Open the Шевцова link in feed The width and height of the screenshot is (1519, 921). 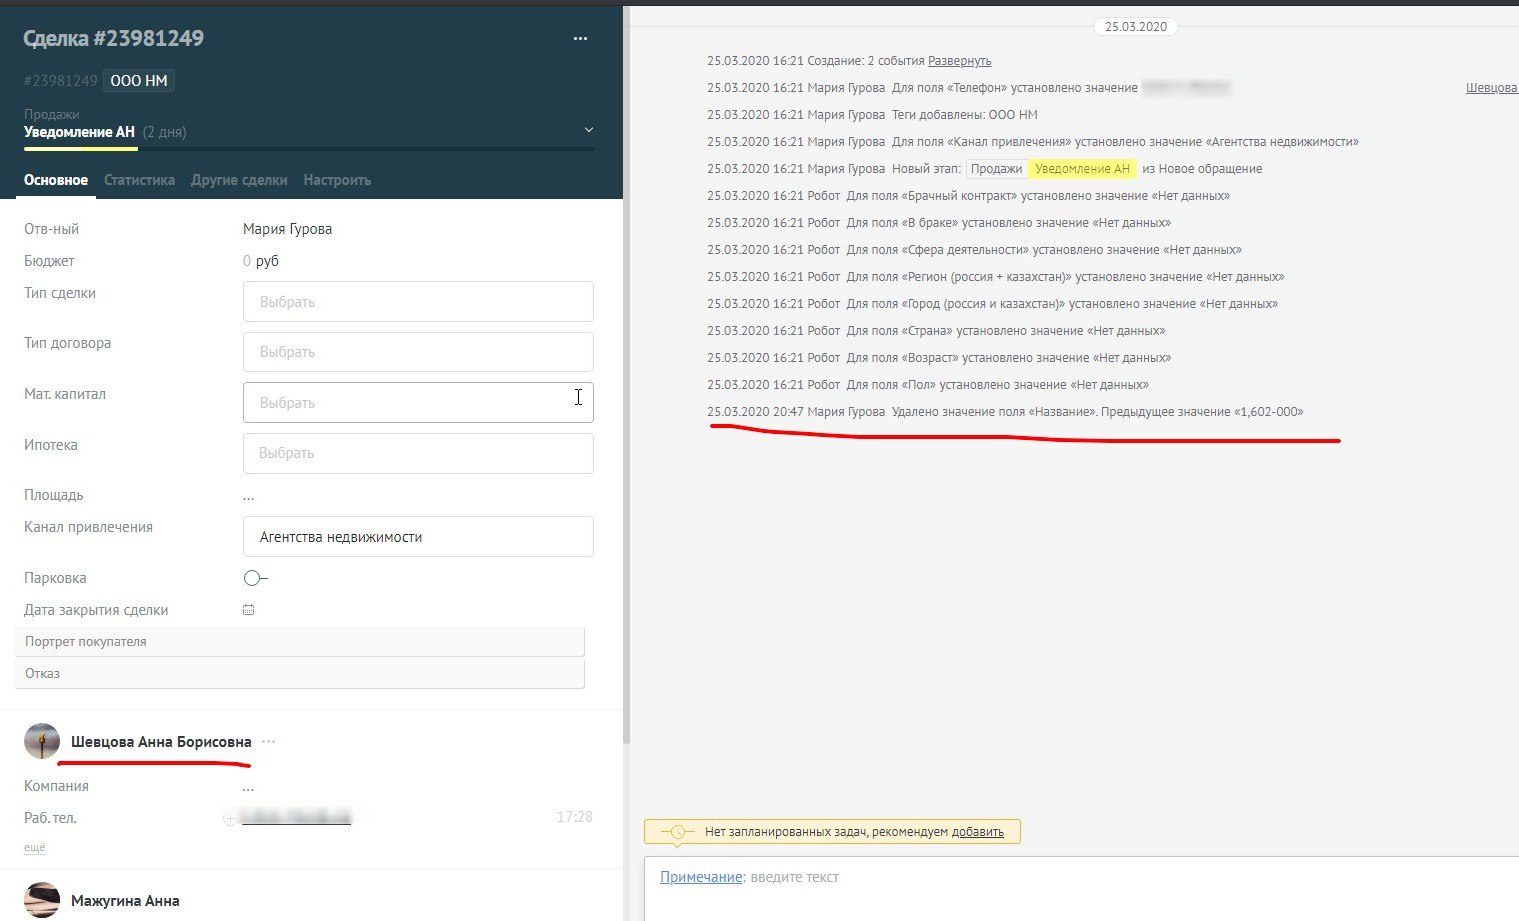[1492, 88]
